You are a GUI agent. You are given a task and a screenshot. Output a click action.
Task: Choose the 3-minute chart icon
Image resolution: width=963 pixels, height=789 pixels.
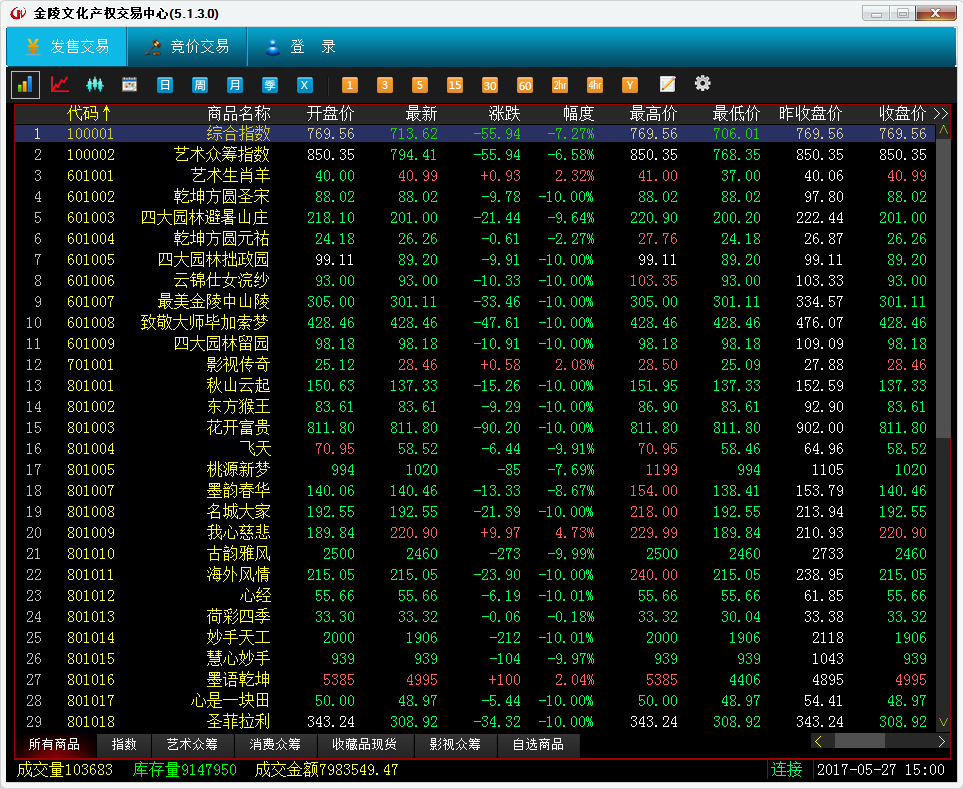coord(384,85)
